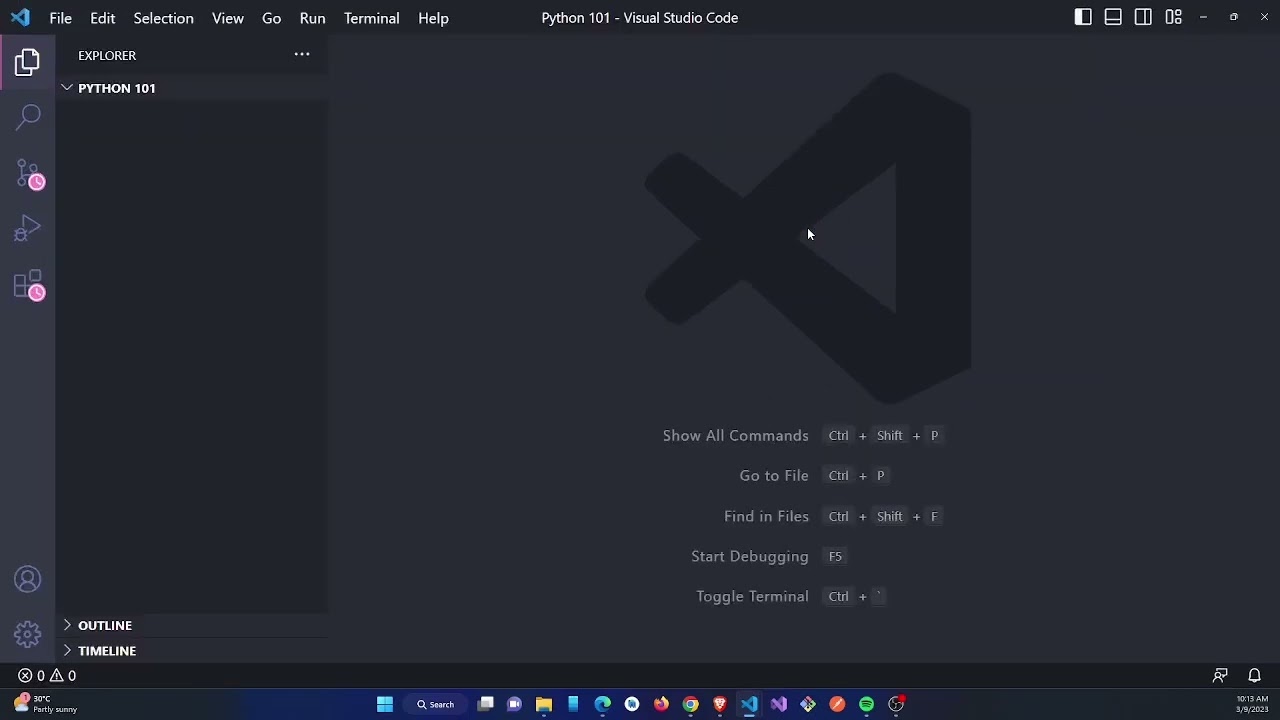Open the Explorer views and more actions menu

pyautogui.click(x=302, y=55)
